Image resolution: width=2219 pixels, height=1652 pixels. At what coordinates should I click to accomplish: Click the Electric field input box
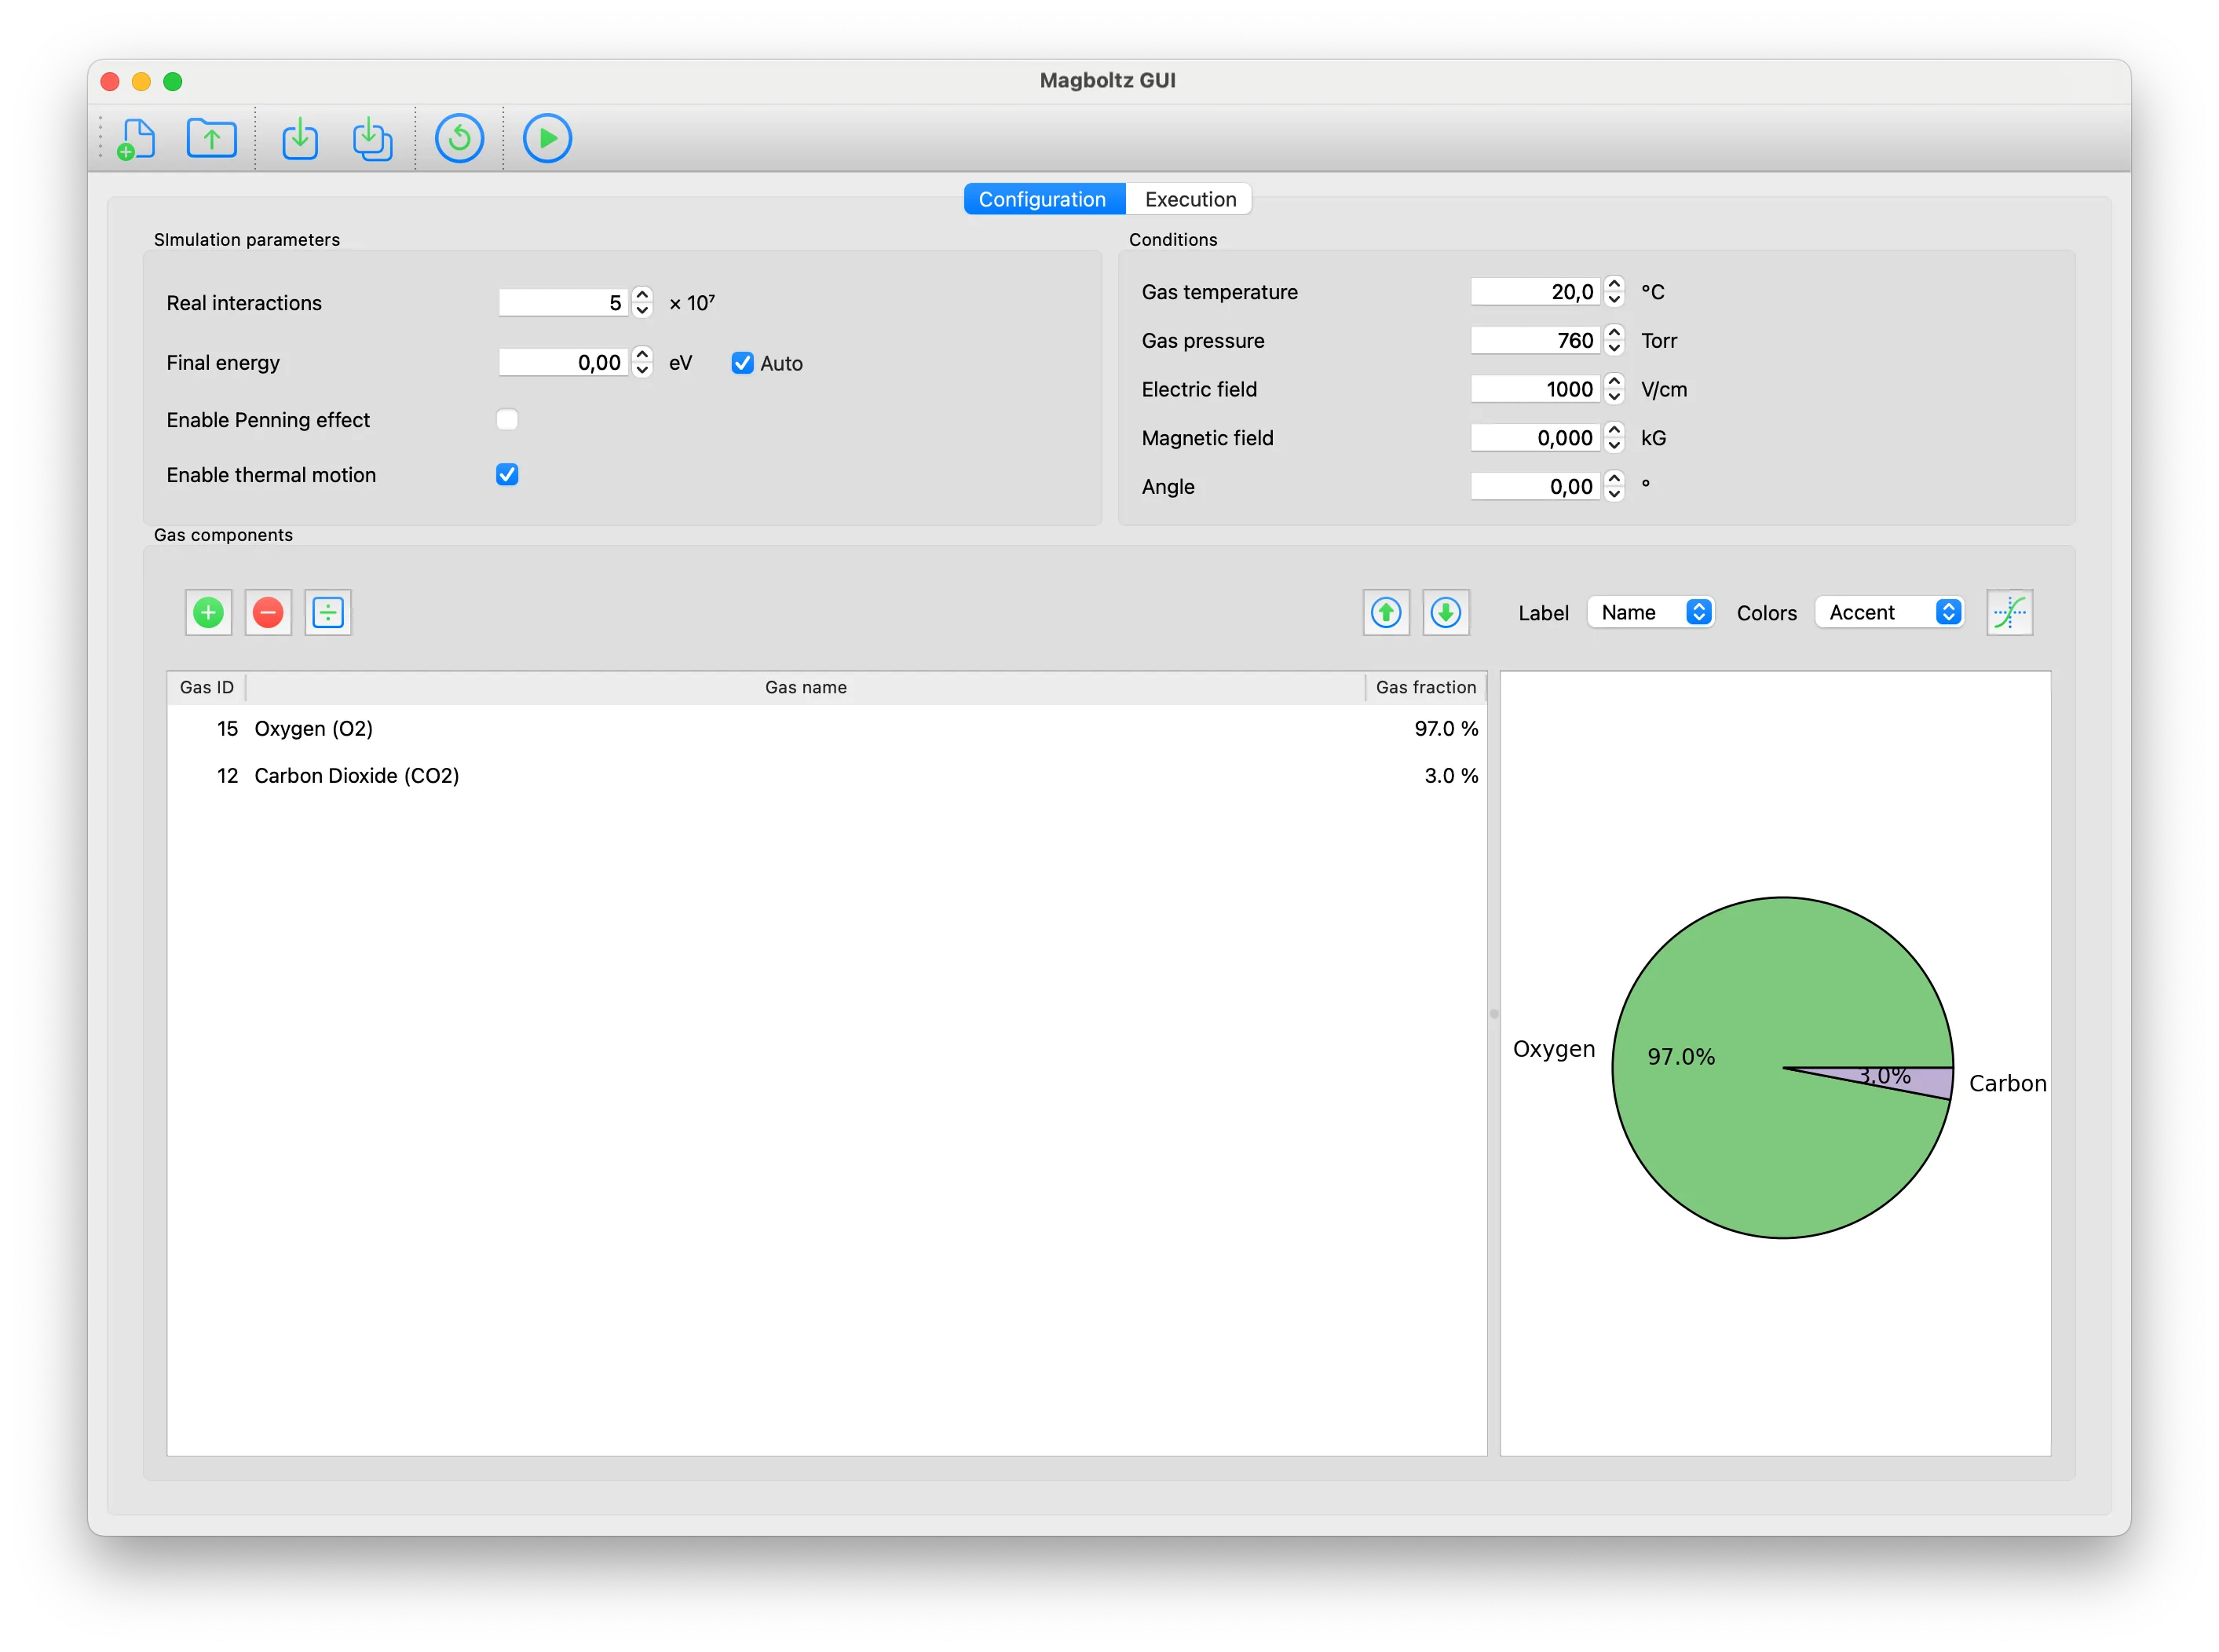[x=1535, y=389]
